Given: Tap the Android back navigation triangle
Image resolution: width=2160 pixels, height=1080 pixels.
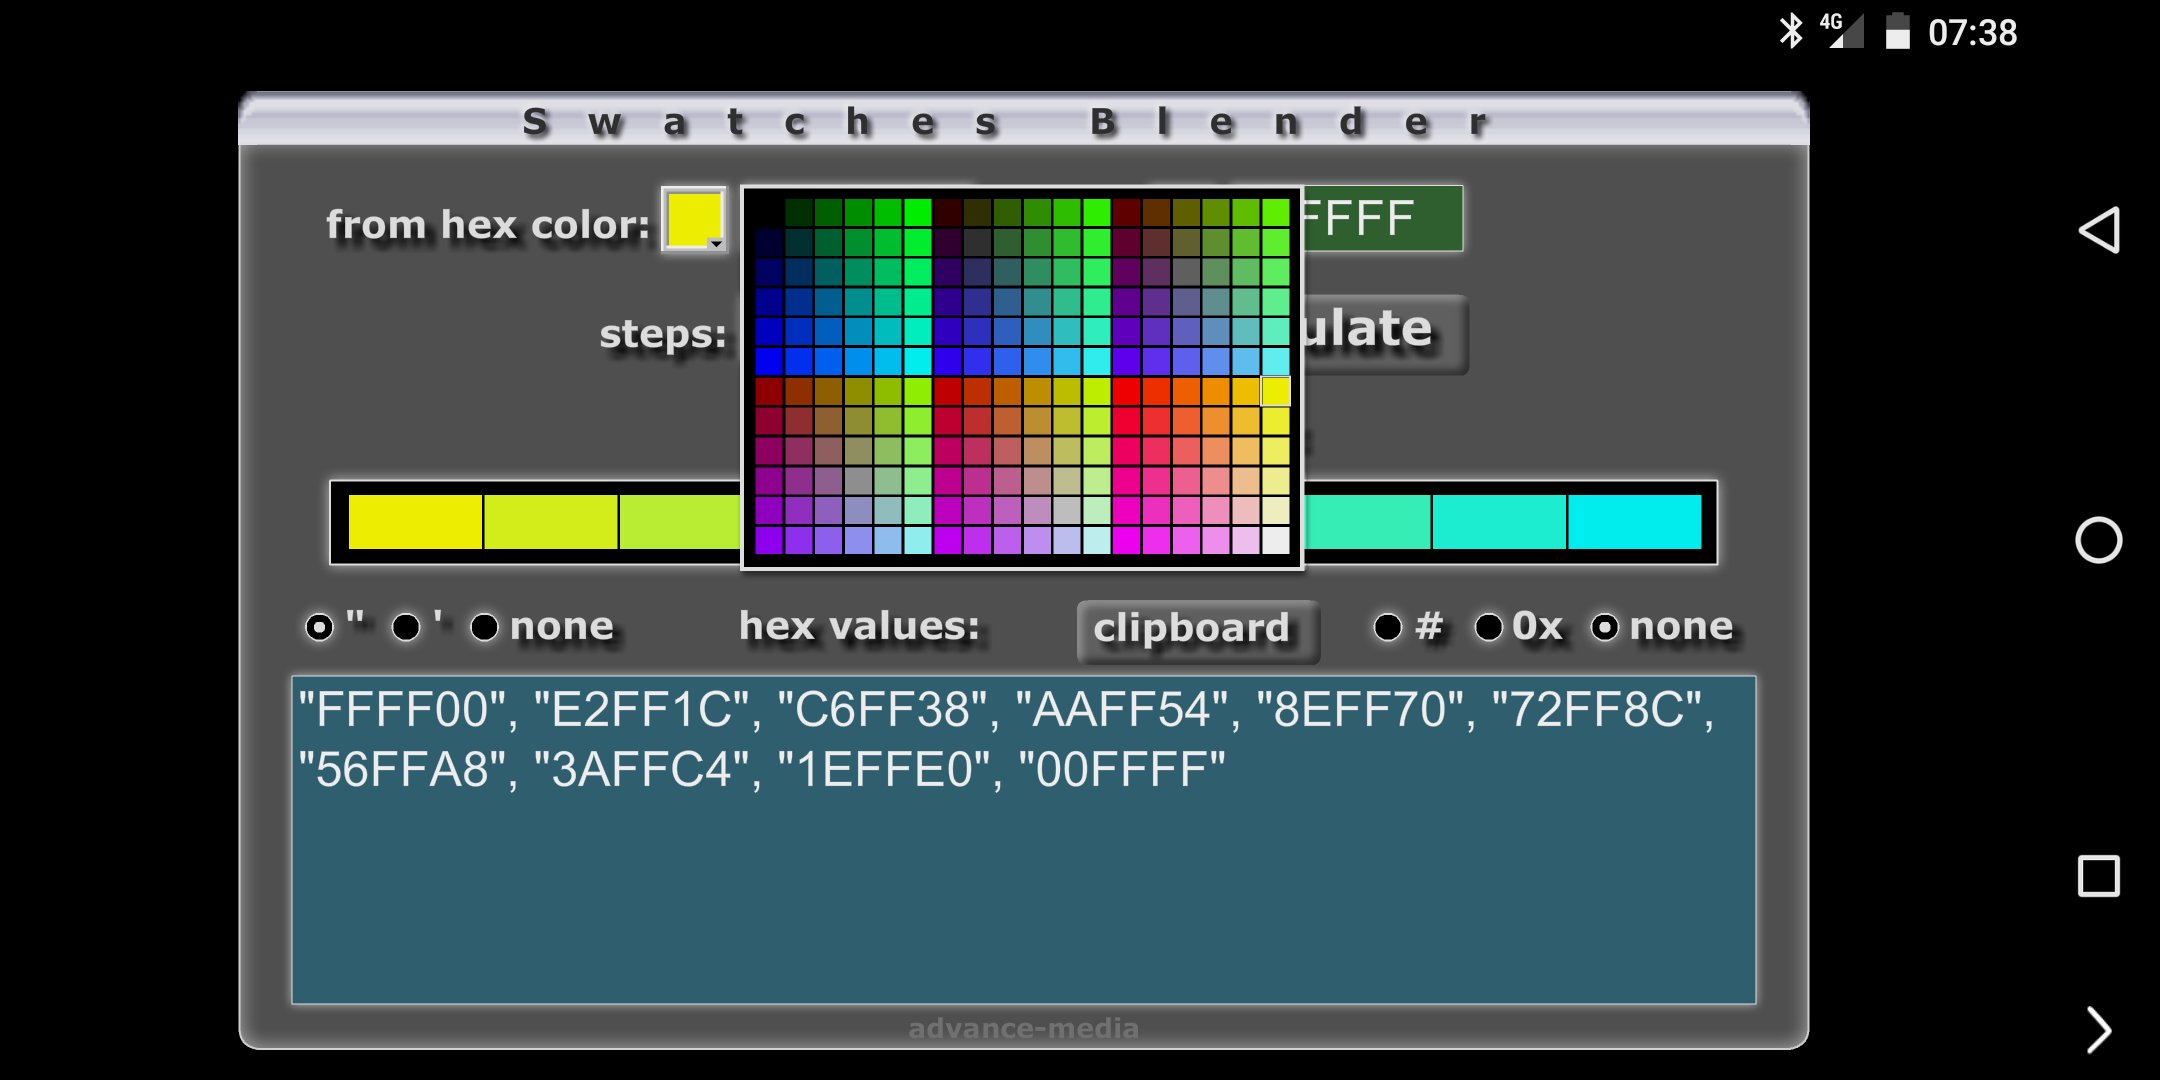Looking at the screenshot, I should point(2099,230).
